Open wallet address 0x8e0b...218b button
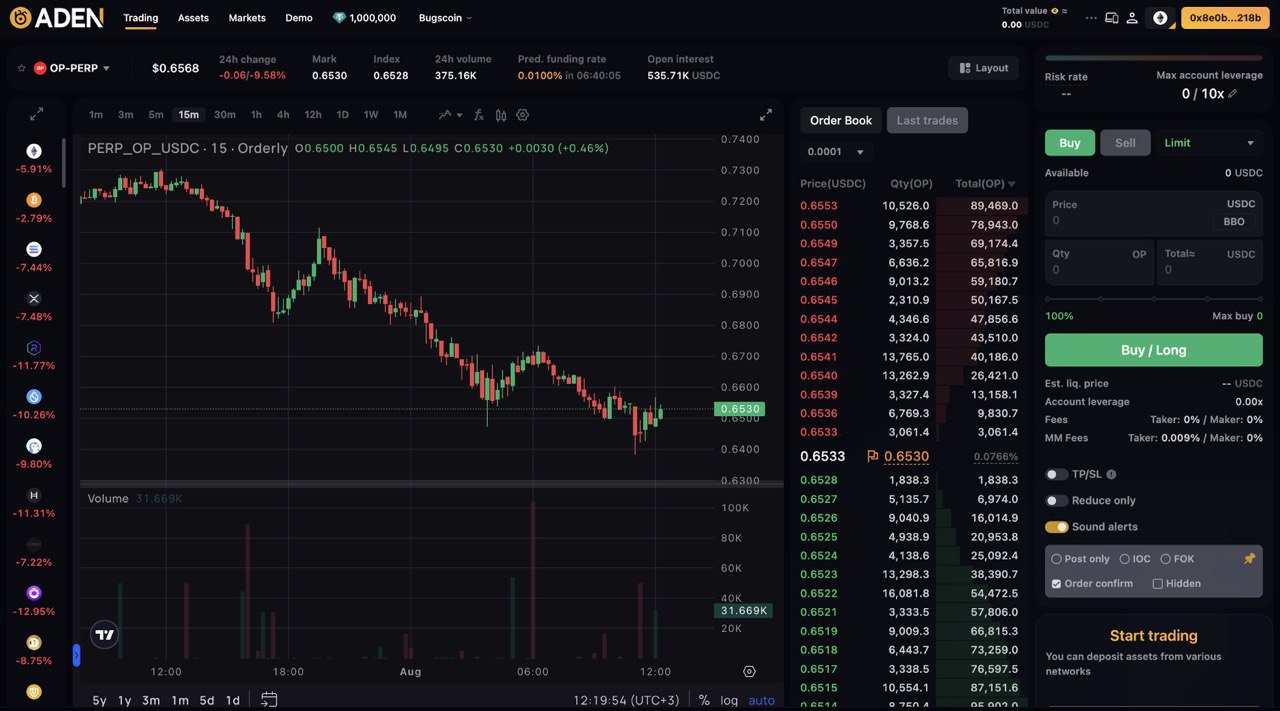Screen dimensions: 1280x711 (1225, 18)
